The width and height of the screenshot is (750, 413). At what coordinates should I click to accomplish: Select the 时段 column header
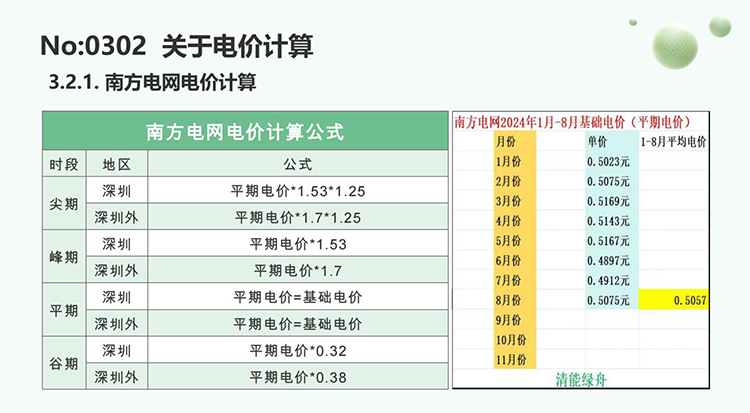click(62, 164)
